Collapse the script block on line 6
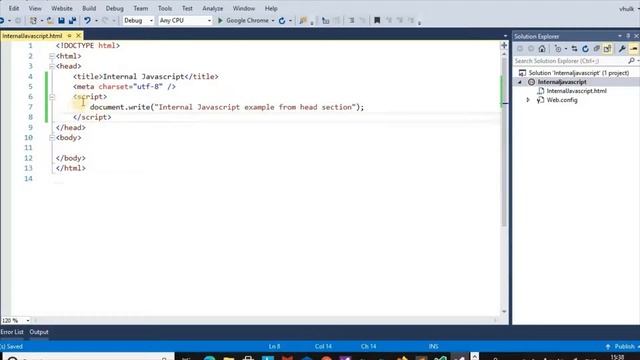640x360 pixels. (x=52, y=97)
